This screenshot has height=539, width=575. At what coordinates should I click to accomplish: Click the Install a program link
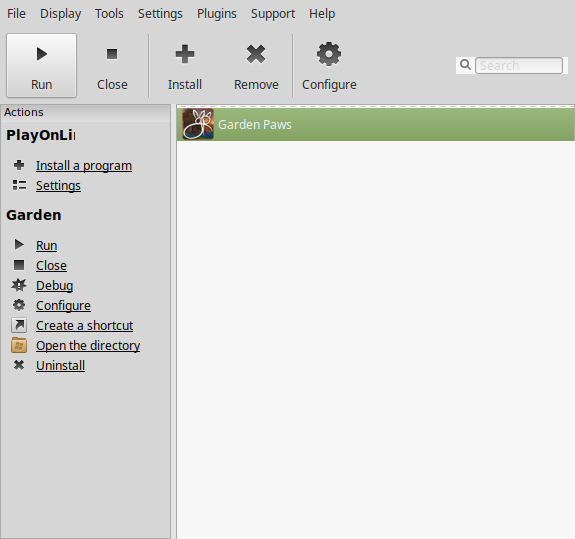(84, 166)
